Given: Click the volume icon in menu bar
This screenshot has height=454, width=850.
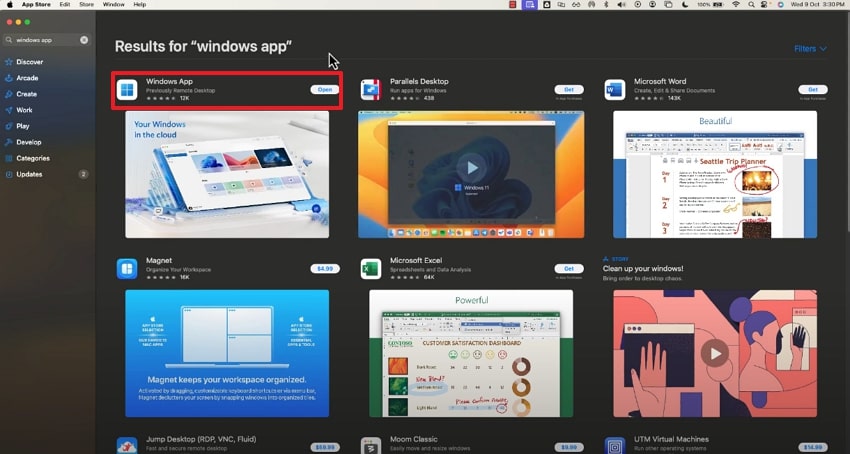Looking at the screenshot, I should pos(622,4).
